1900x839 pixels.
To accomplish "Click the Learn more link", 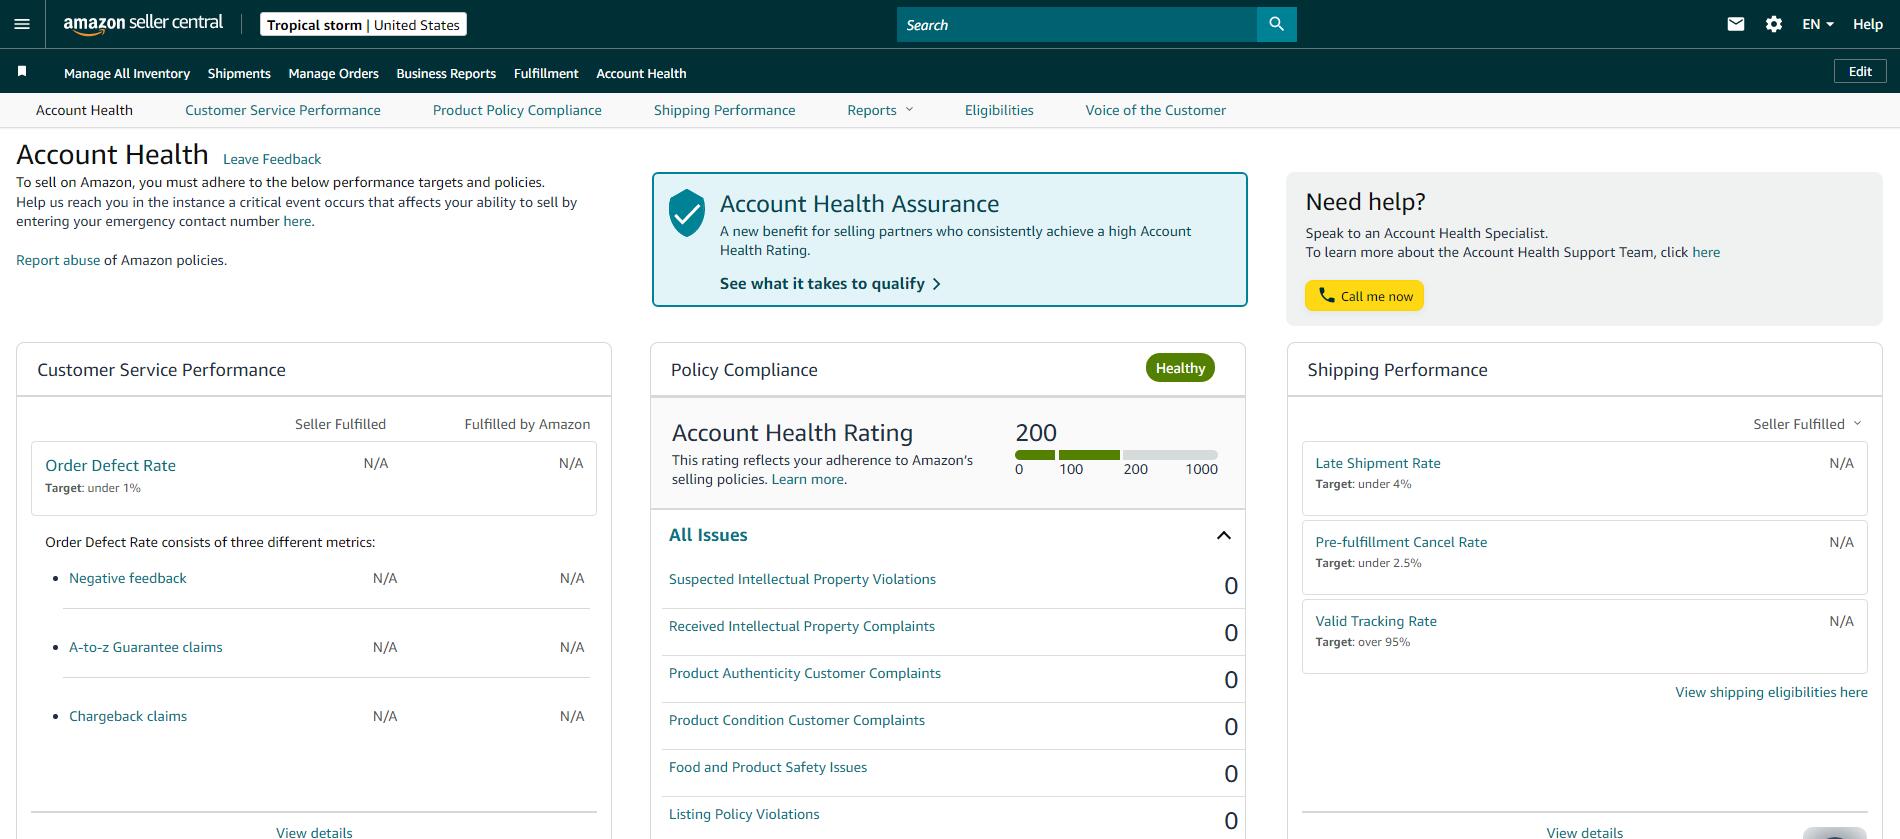I will (x=808, y=479).
